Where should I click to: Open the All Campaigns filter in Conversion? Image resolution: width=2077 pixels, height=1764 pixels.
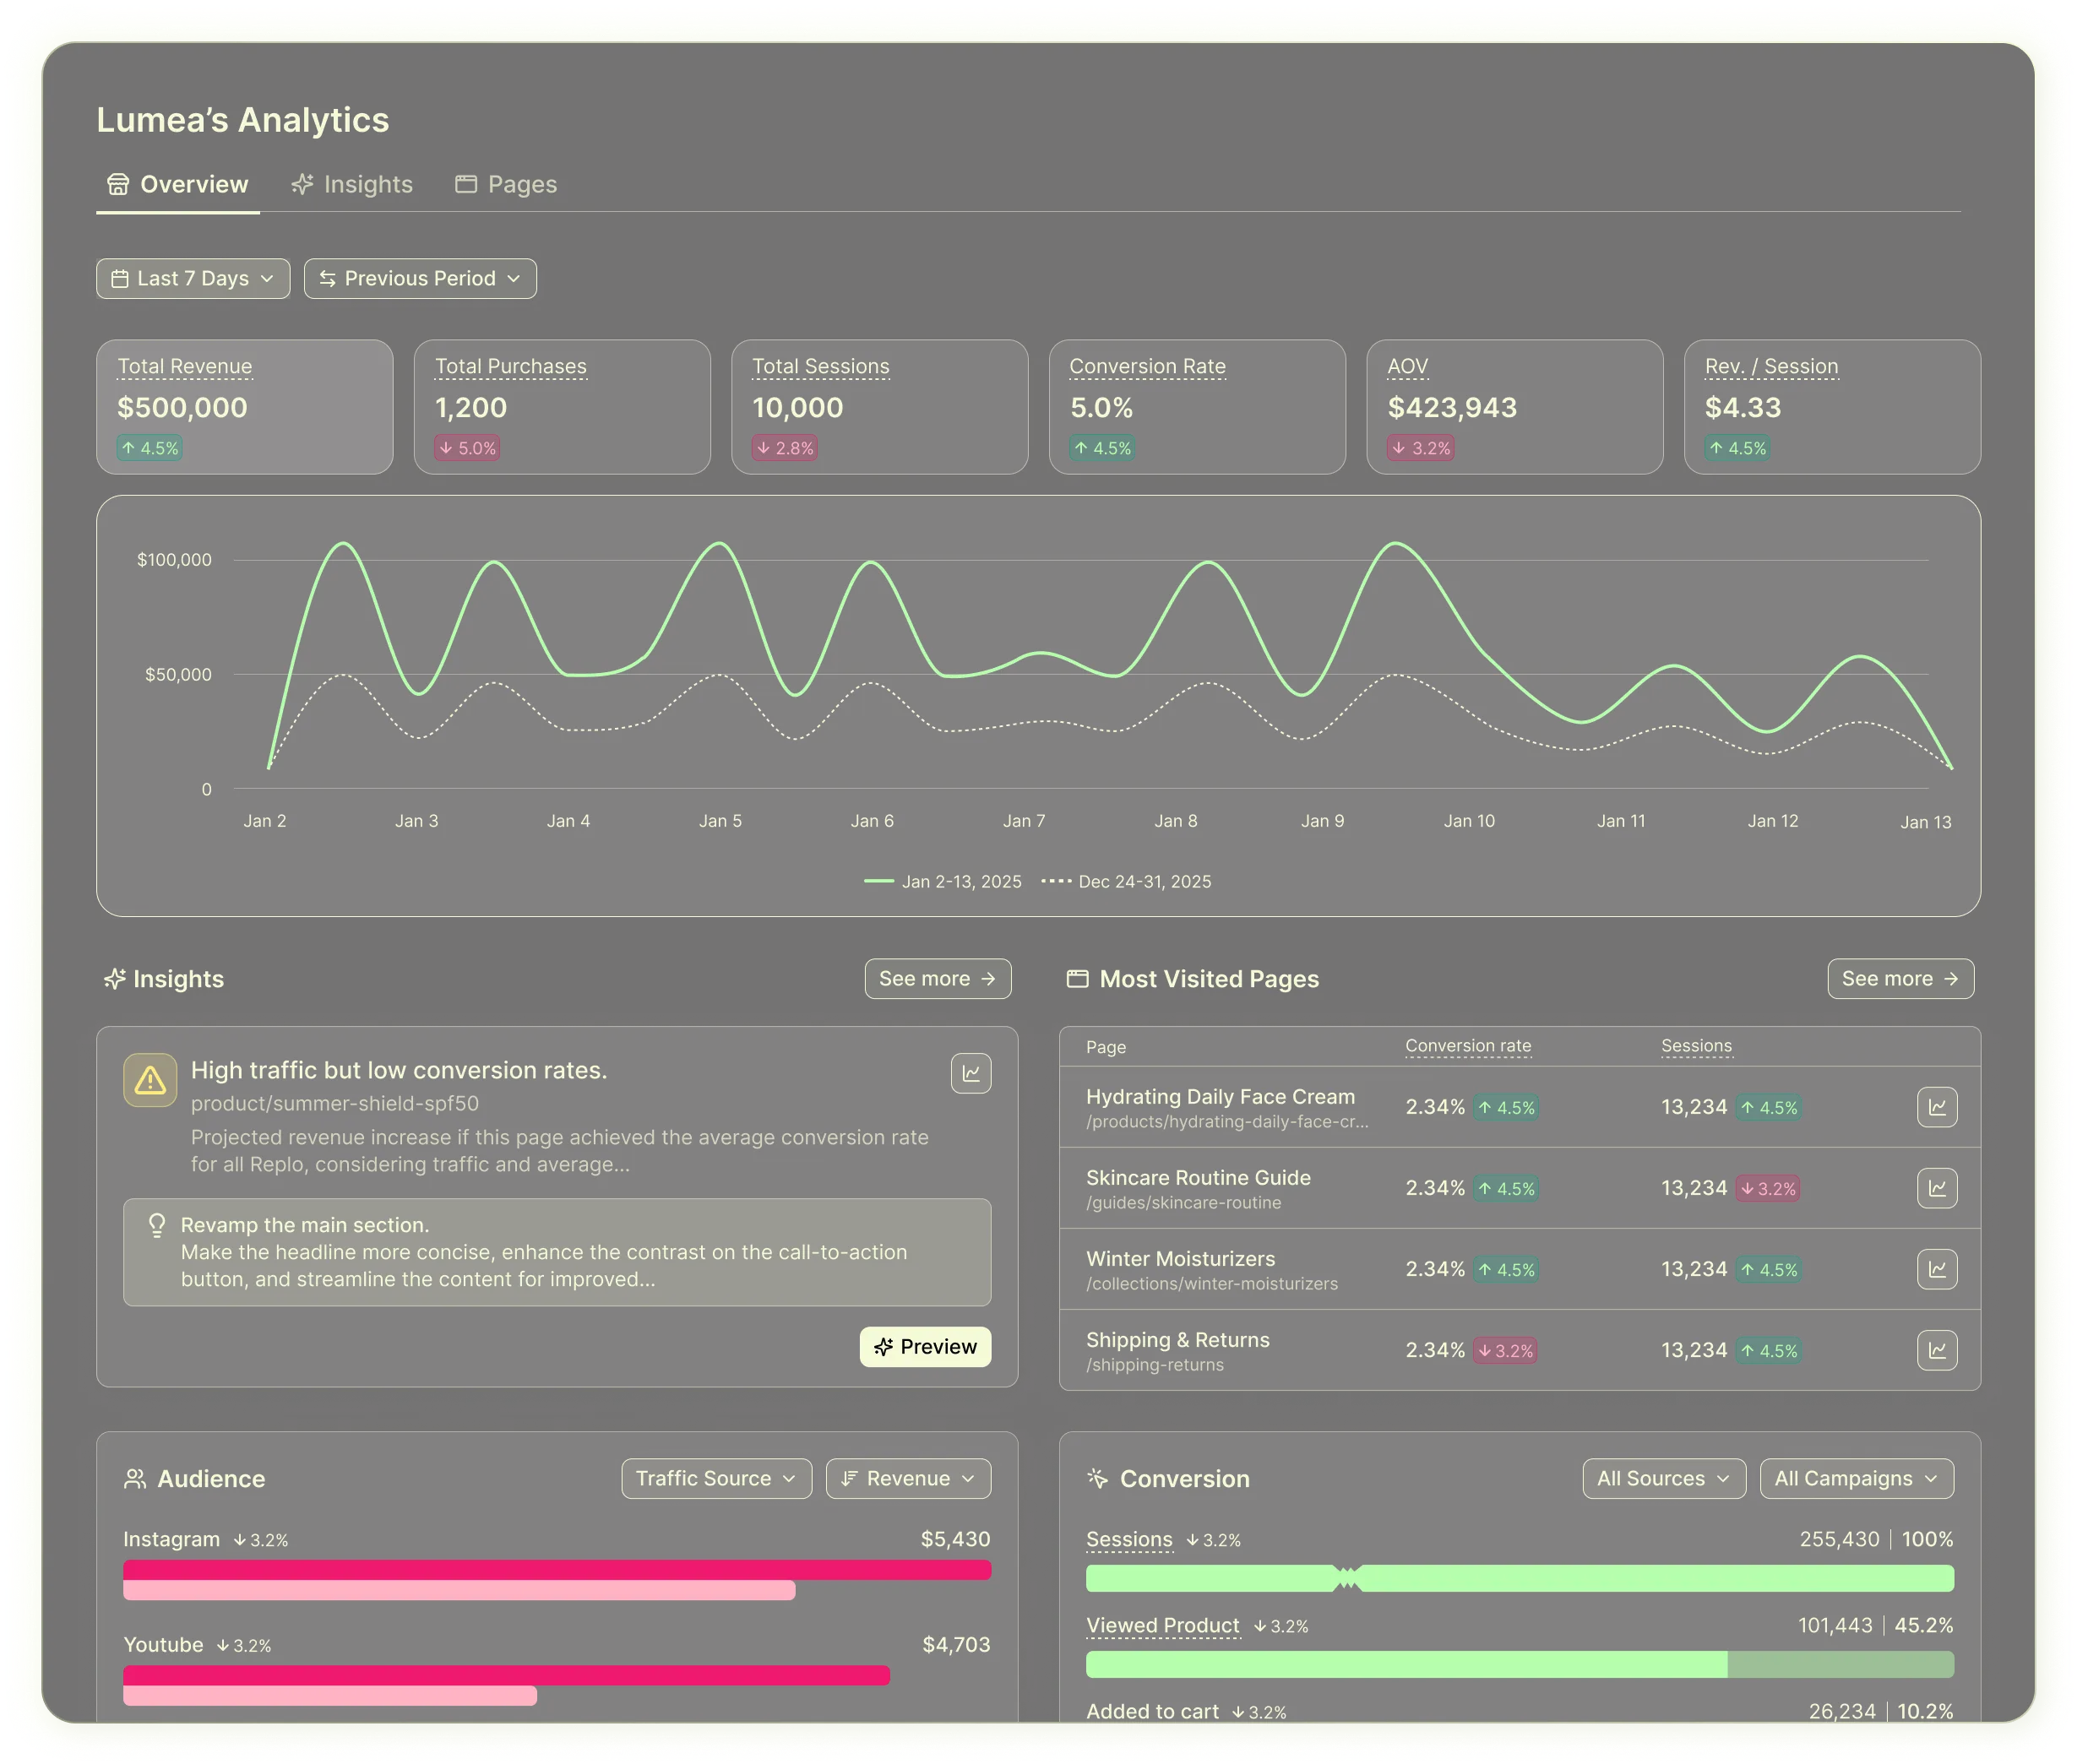pyautogui.click(x=1855, y=1478)
